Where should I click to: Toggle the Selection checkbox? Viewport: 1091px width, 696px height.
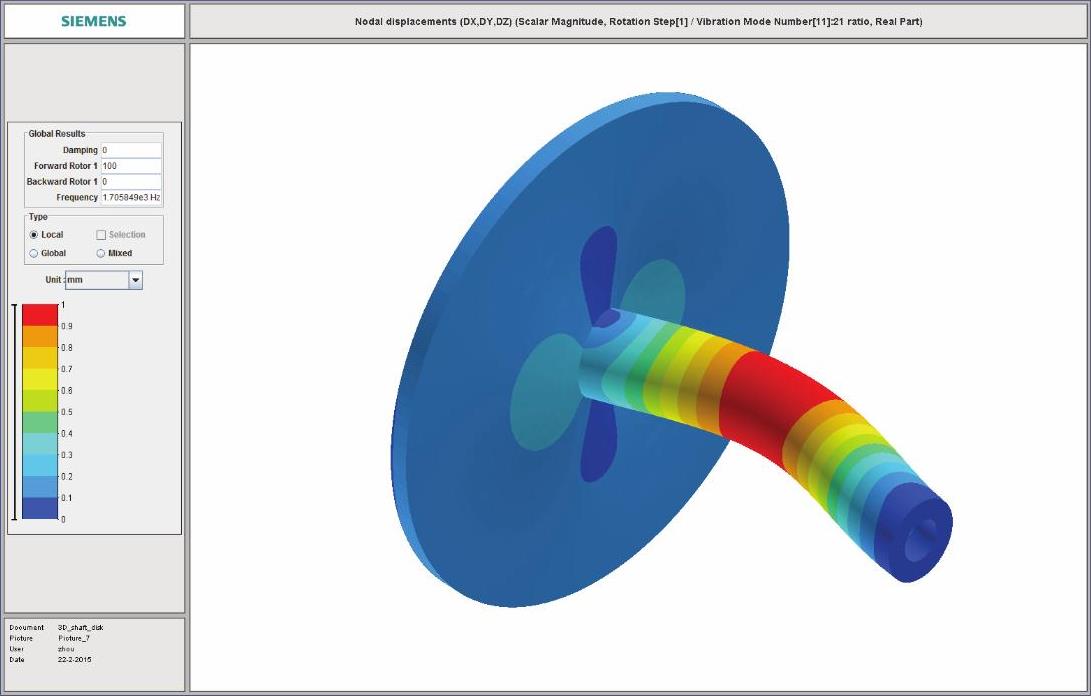click(101, 235)
